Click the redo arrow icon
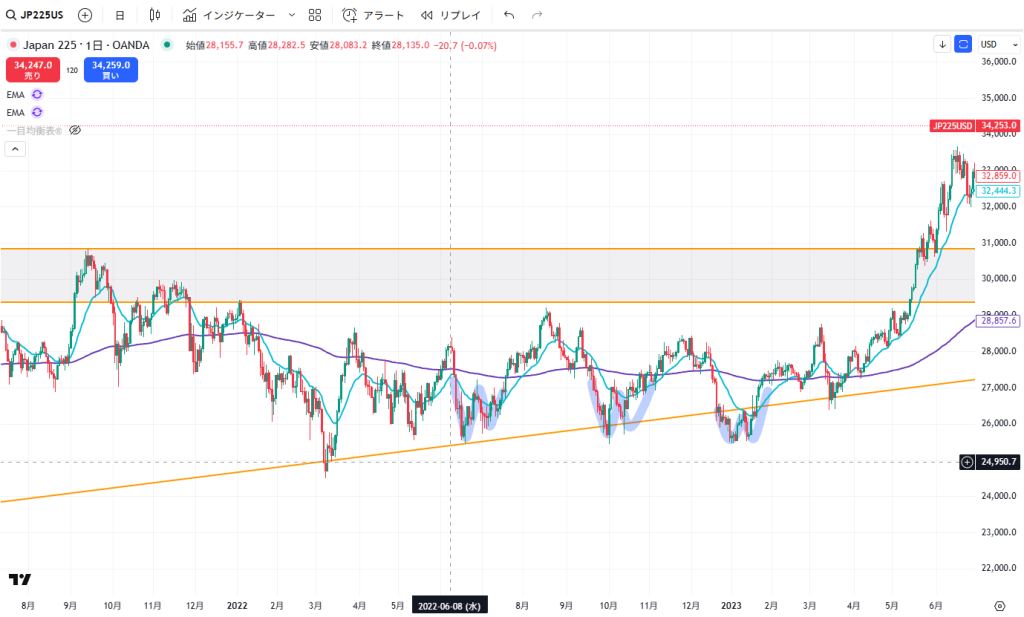The image size is (1024, 617). (538, 15)
